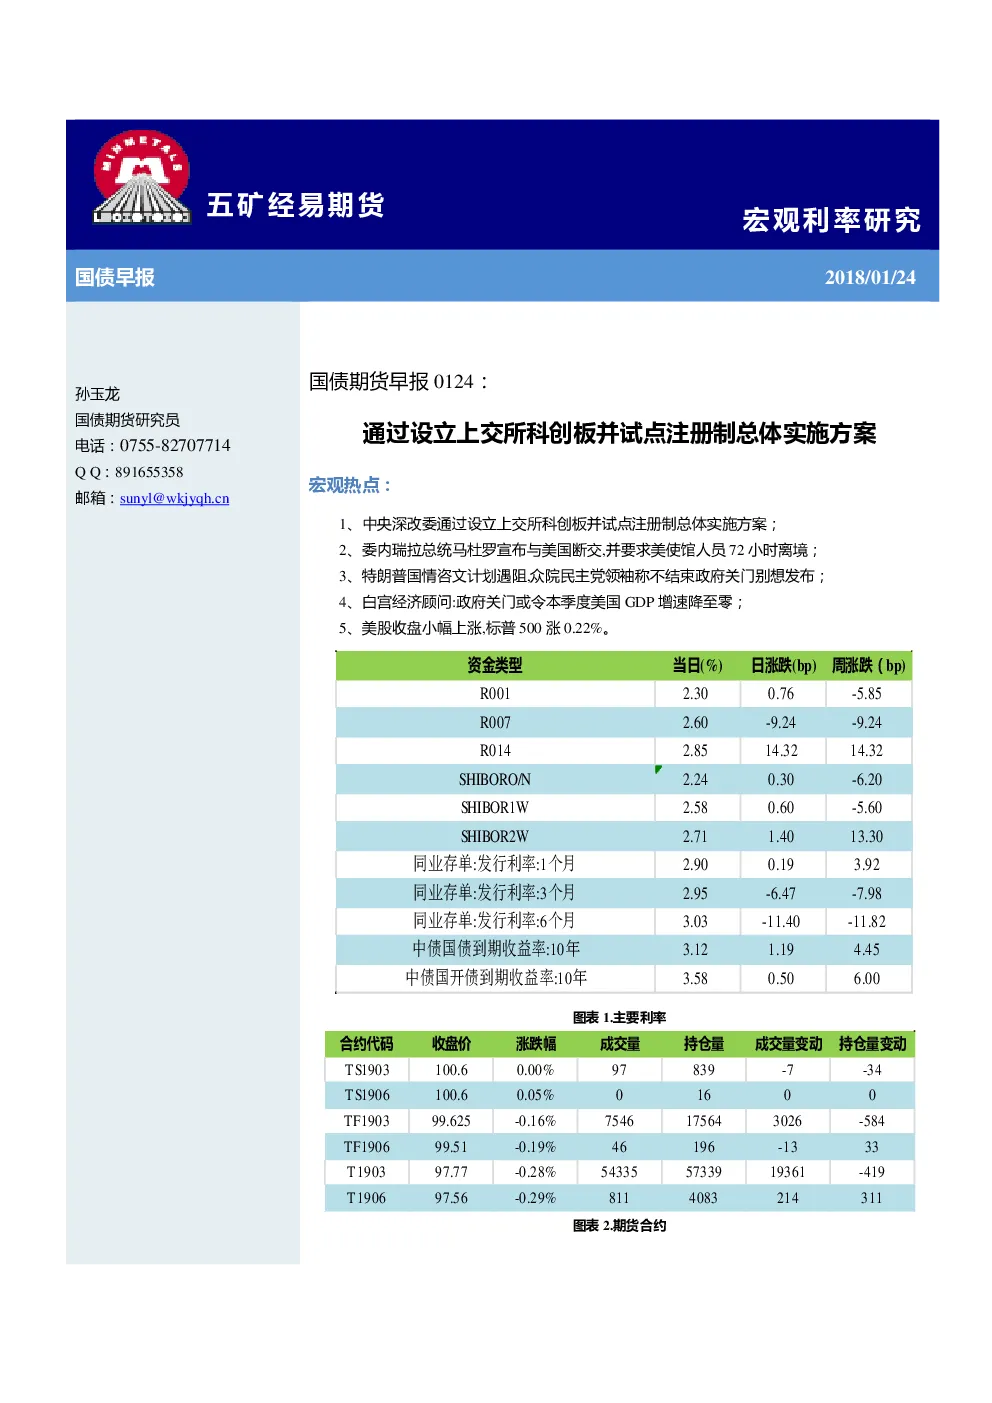Select news item 4 about 白宫经济顾问
This screenshot has width=992, height=1403.
[541, 602]
